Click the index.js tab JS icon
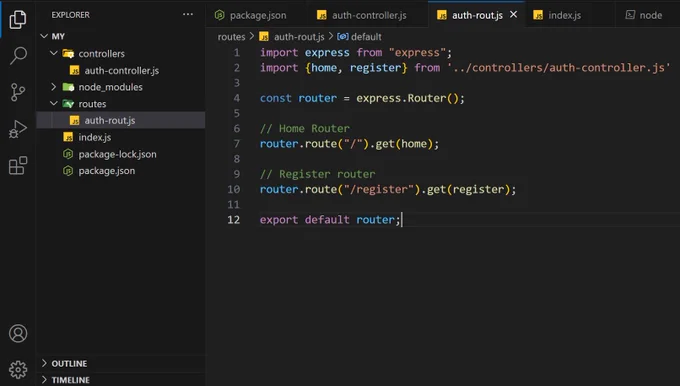Viewport: 680px width, 386px height. [x=538, y=15]
